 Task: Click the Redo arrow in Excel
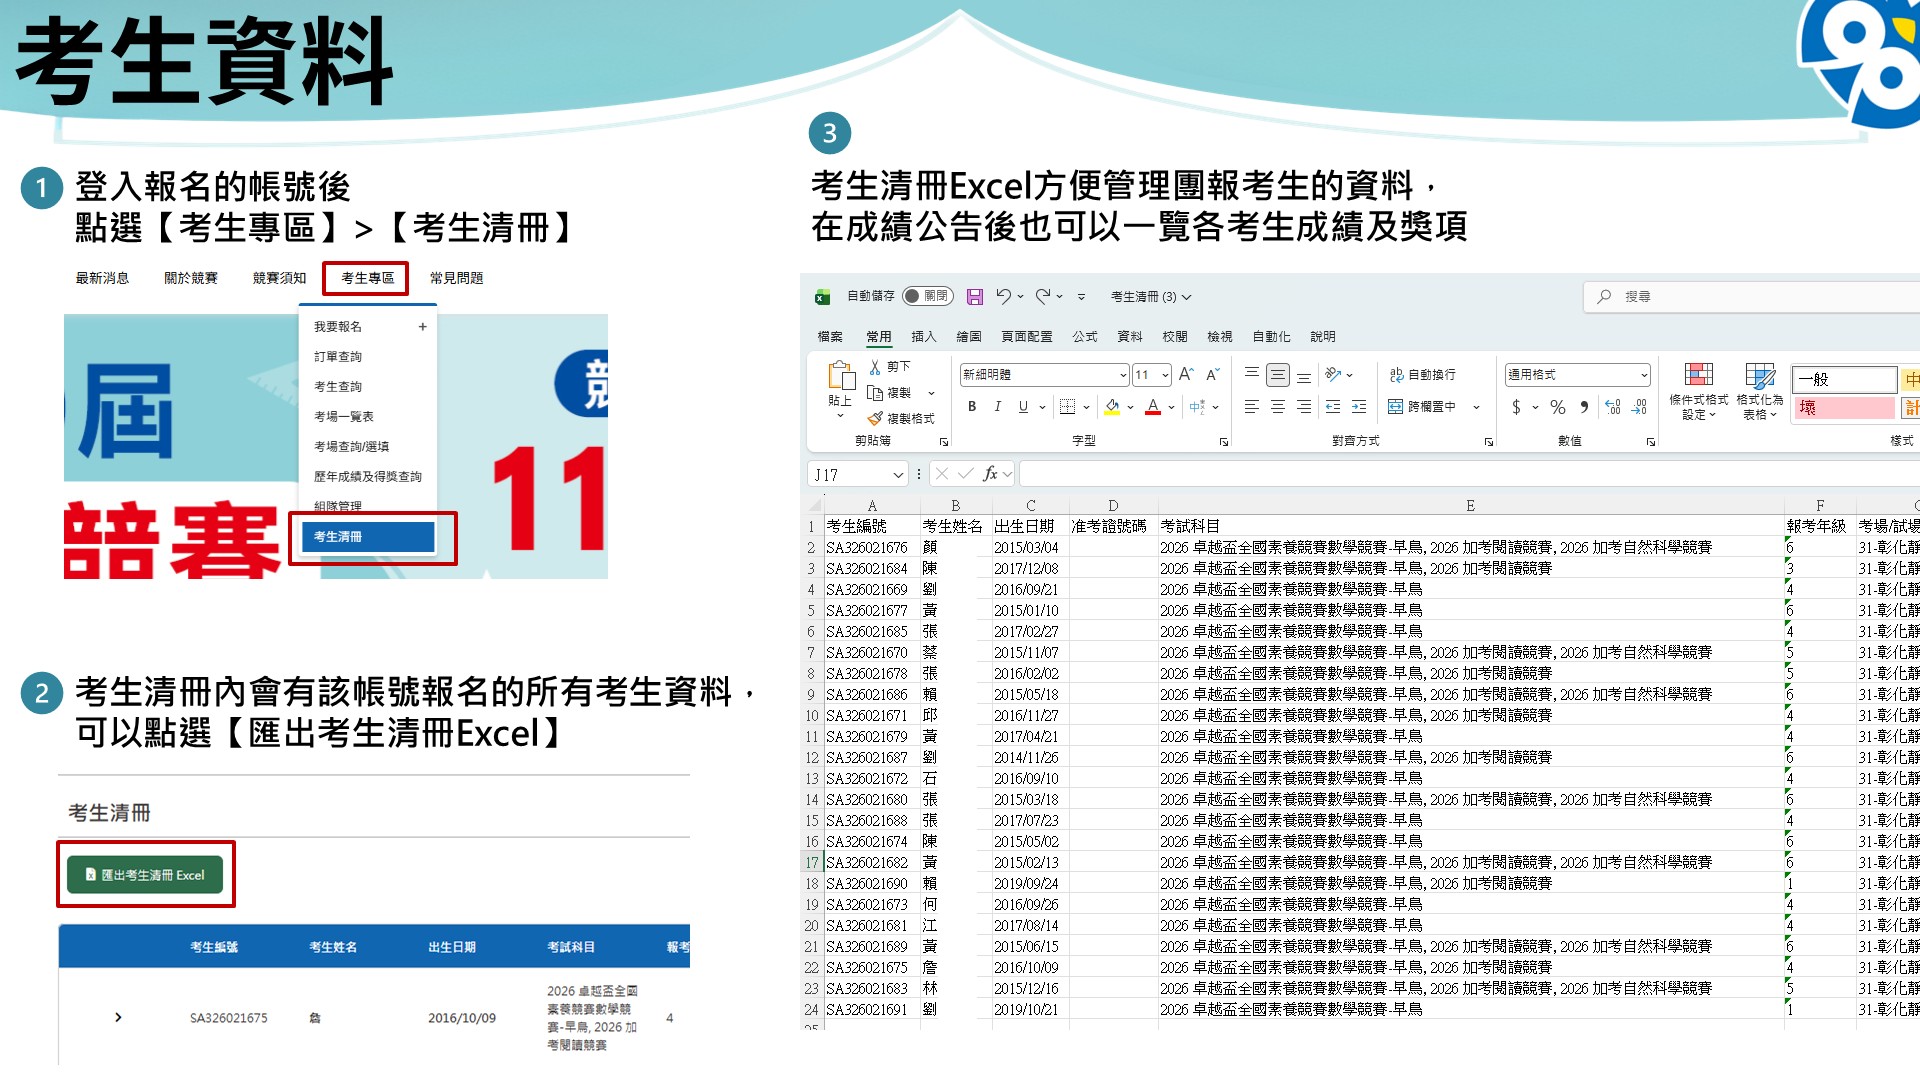[1043, 296]
